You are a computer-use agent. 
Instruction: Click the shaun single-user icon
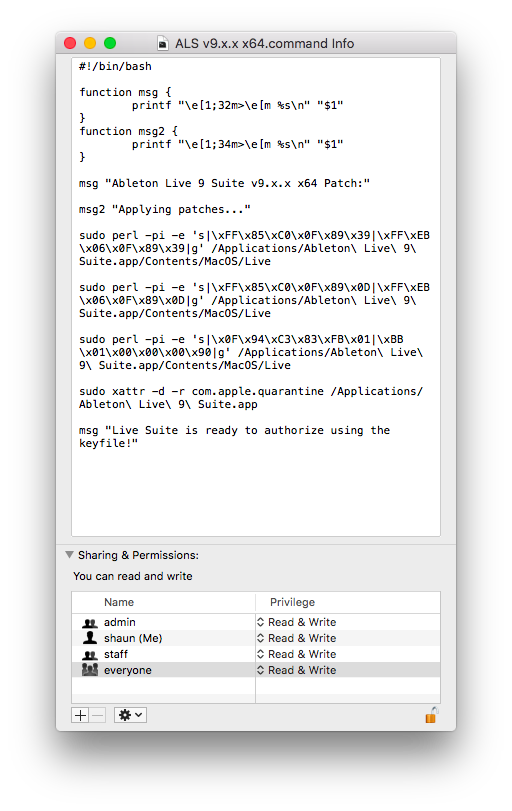click(90, 637)
